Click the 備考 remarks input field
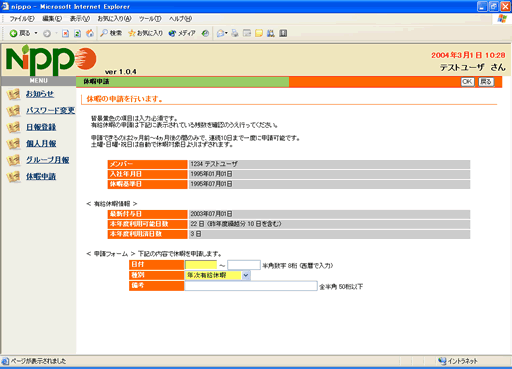Image resolution: width=512 pixels, height=369 pixels. tap(251, 286)
